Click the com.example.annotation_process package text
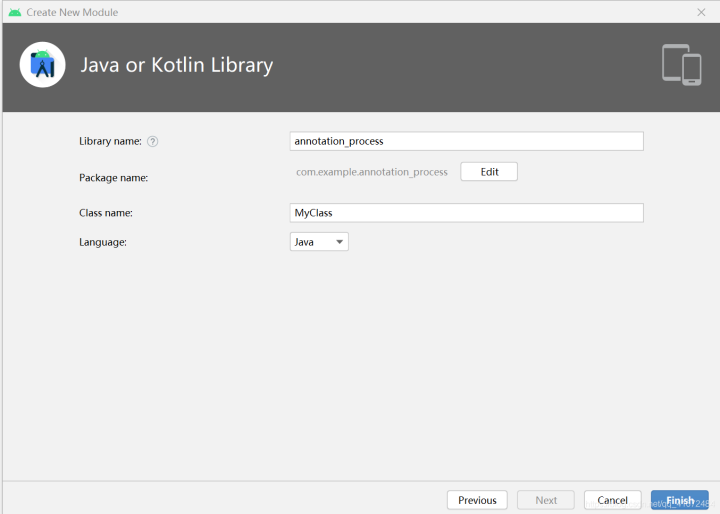 pyautogui.click(x=371, y=172)
